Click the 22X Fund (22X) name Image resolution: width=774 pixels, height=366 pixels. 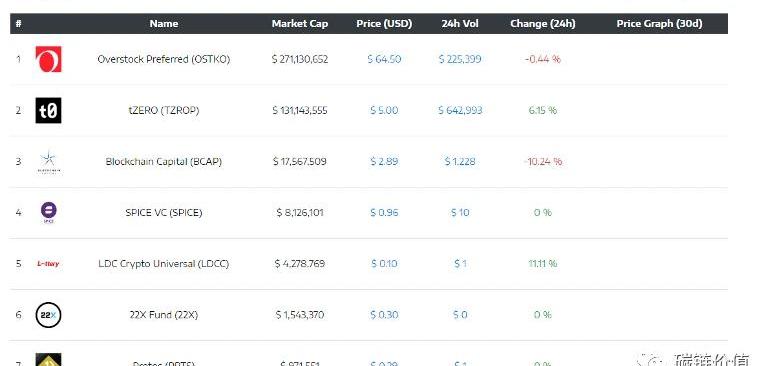[x=164, y=315]
